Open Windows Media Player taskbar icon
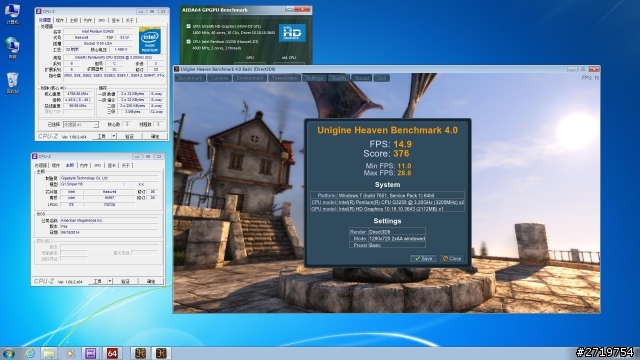This screenshot has width=640, height=360. click(x=70, y=353)
